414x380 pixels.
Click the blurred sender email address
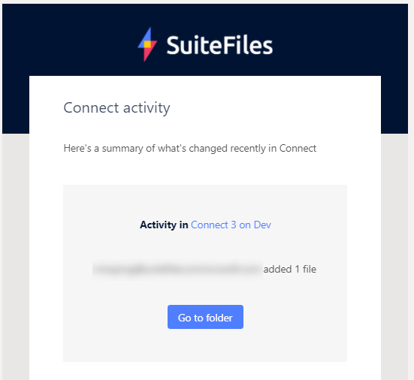coord(177,269)
